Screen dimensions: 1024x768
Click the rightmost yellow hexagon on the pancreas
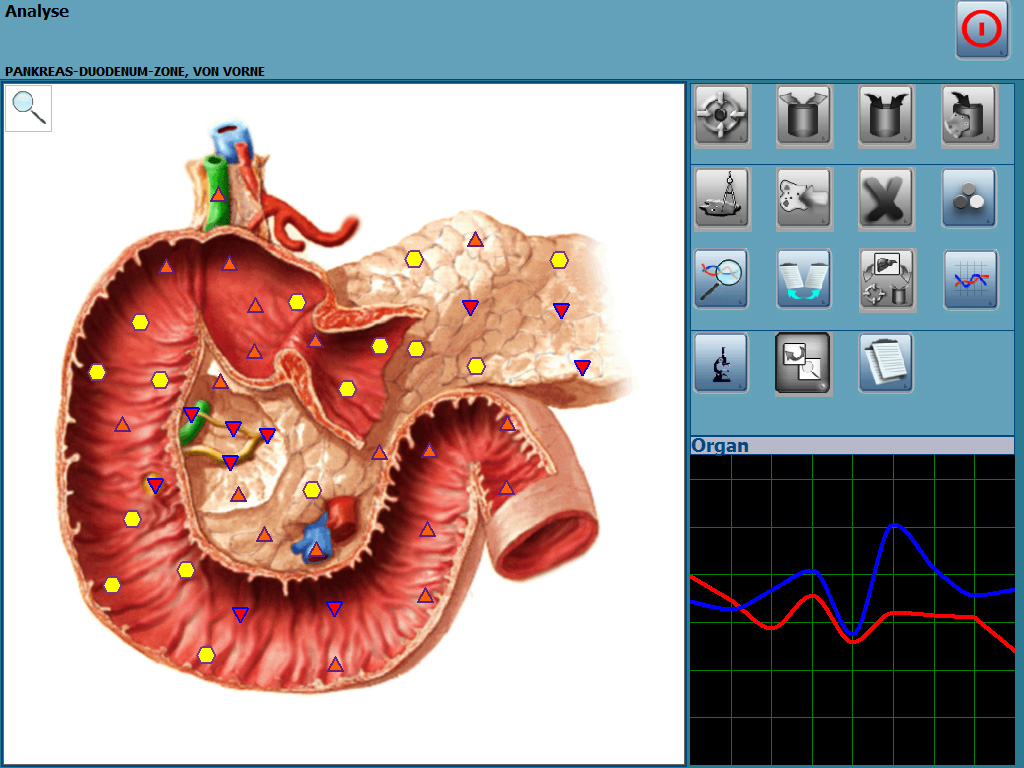[559, 260]
